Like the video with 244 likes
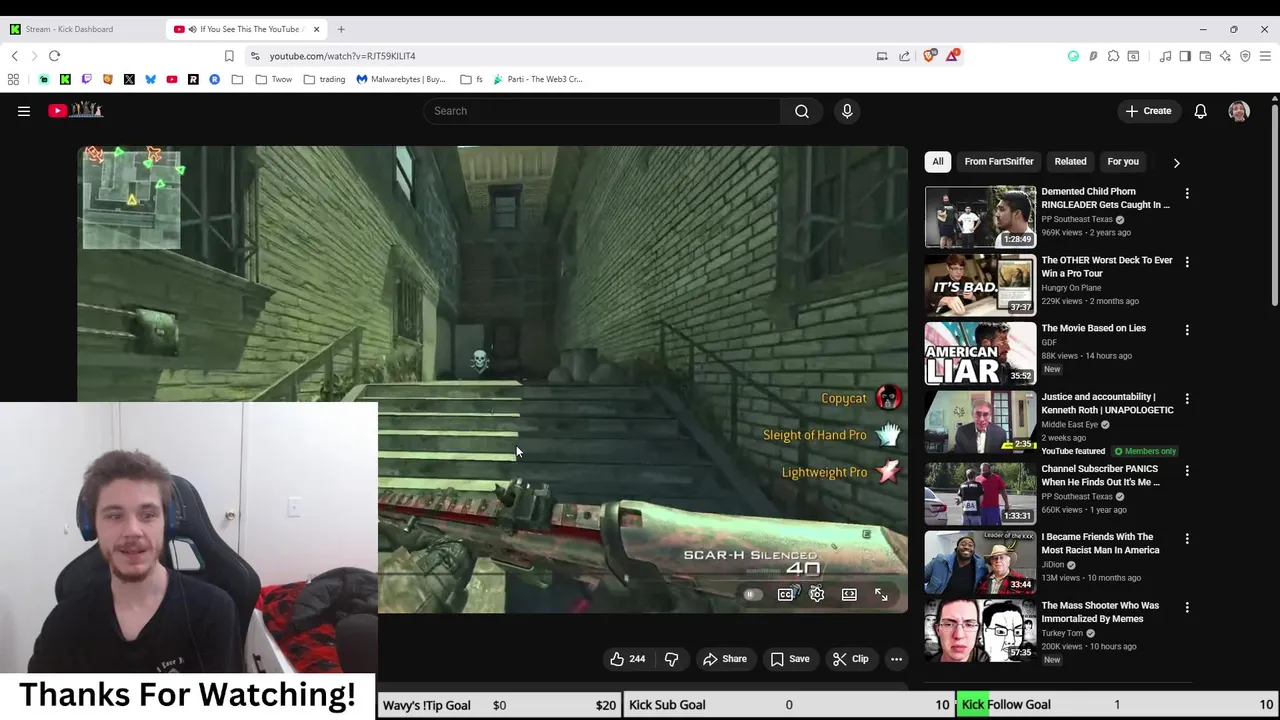This screenshot has width=1280, height=720. click(627, 659)
